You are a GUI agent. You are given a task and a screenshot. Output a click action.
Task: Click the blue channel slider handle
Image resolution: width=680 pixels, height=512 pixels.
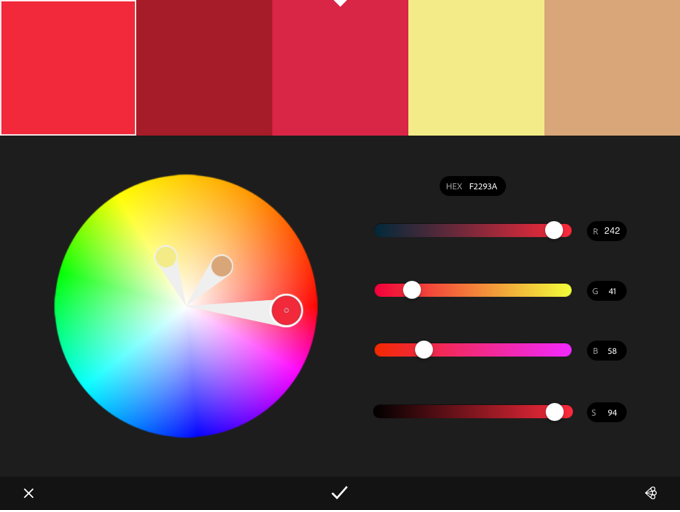pos(424,350)
